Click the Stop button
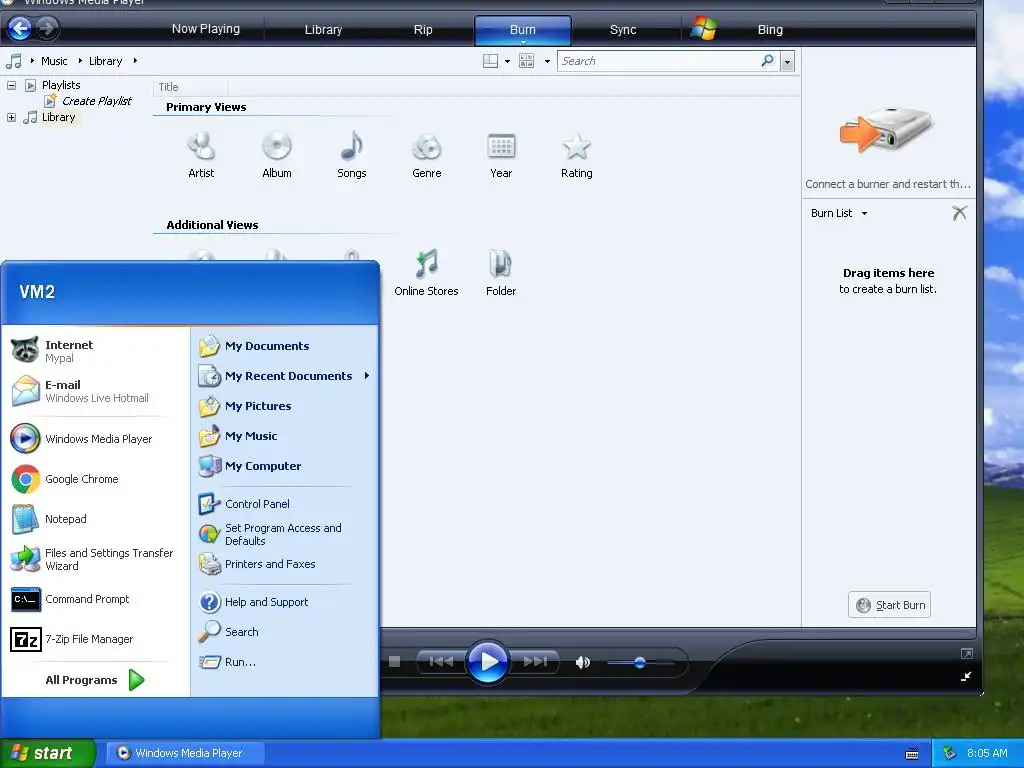1024x768 pixels. (x=394, y=662)
